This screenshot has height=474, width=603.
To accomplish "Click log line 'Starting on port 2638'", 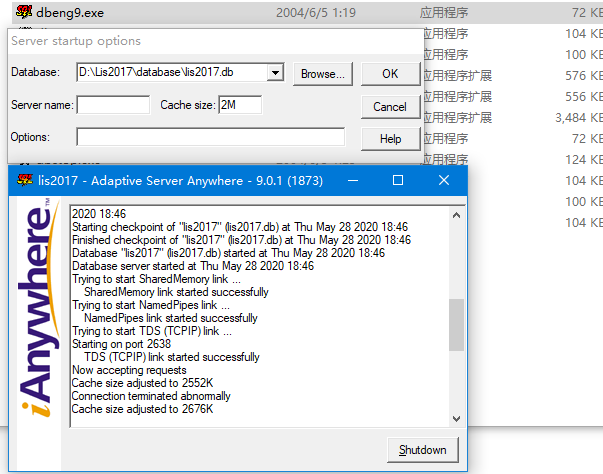I will pyautogui.click(x=122, y=344).
